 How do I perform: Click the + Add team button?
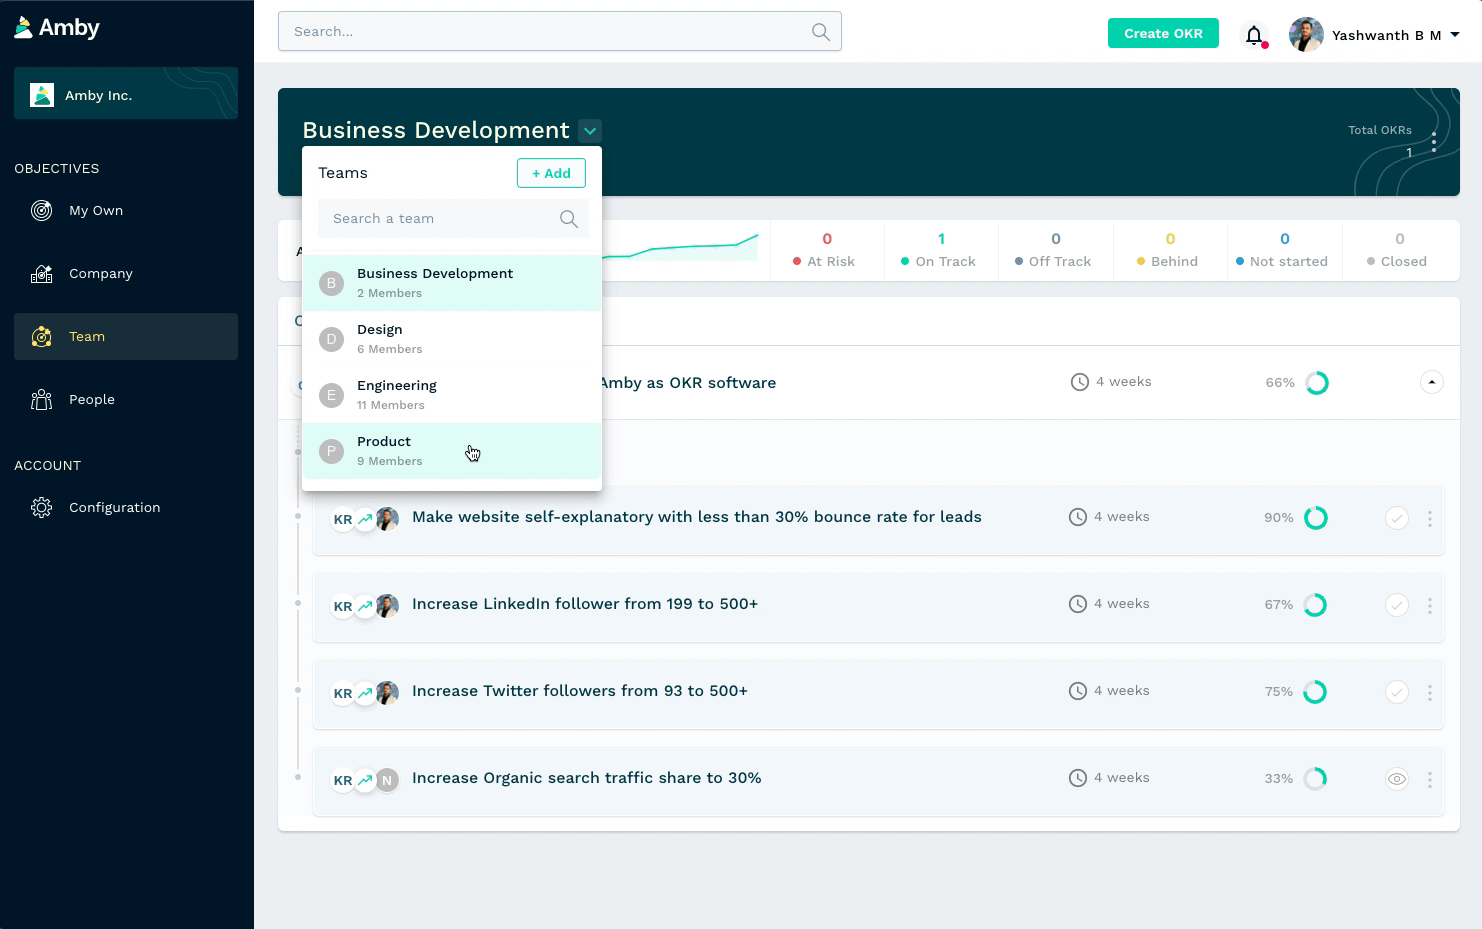pyautogui.click(x=551, y=173)
